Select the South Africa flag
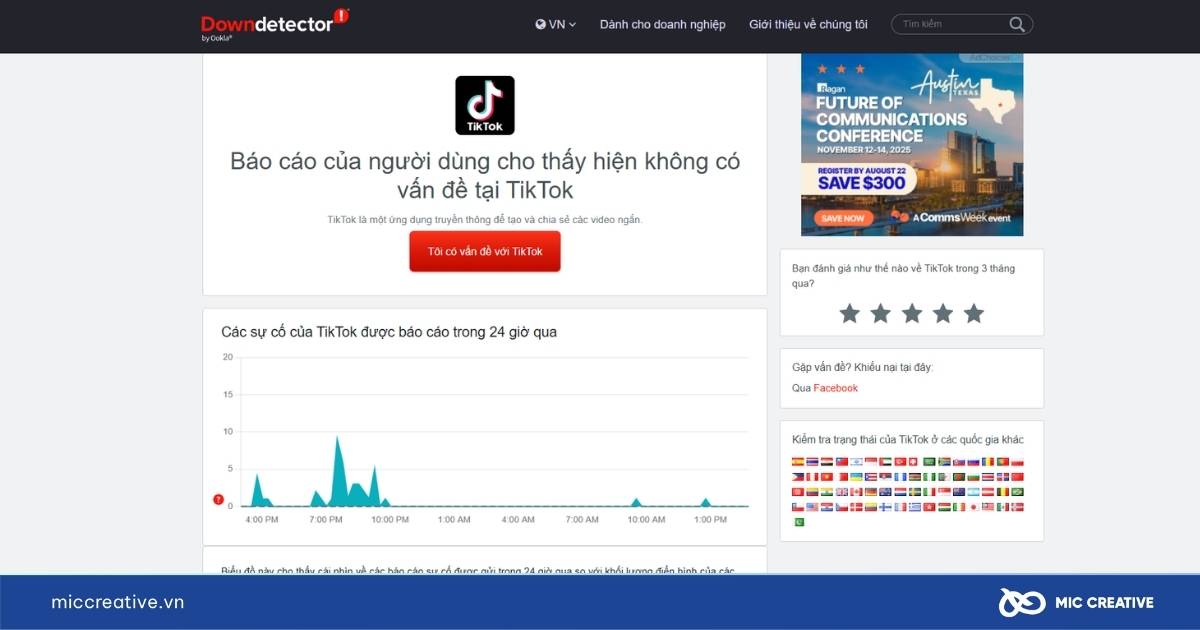The image size is (1200, 630). 944,462
